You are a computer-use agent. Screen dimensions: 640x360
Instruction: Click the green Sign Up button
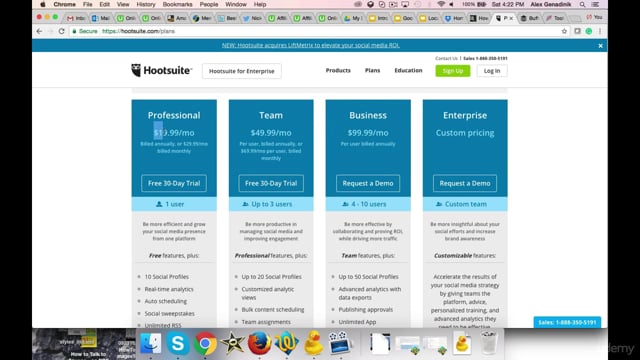tap(453, 71)
